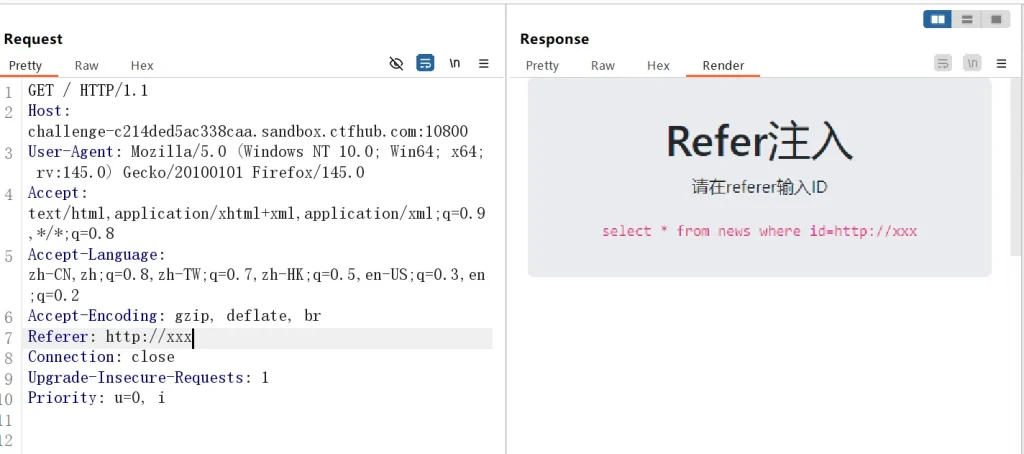1024x454 pixels.
Task: Toggle line wrap icon in Request panel
Action: point(425,64)
